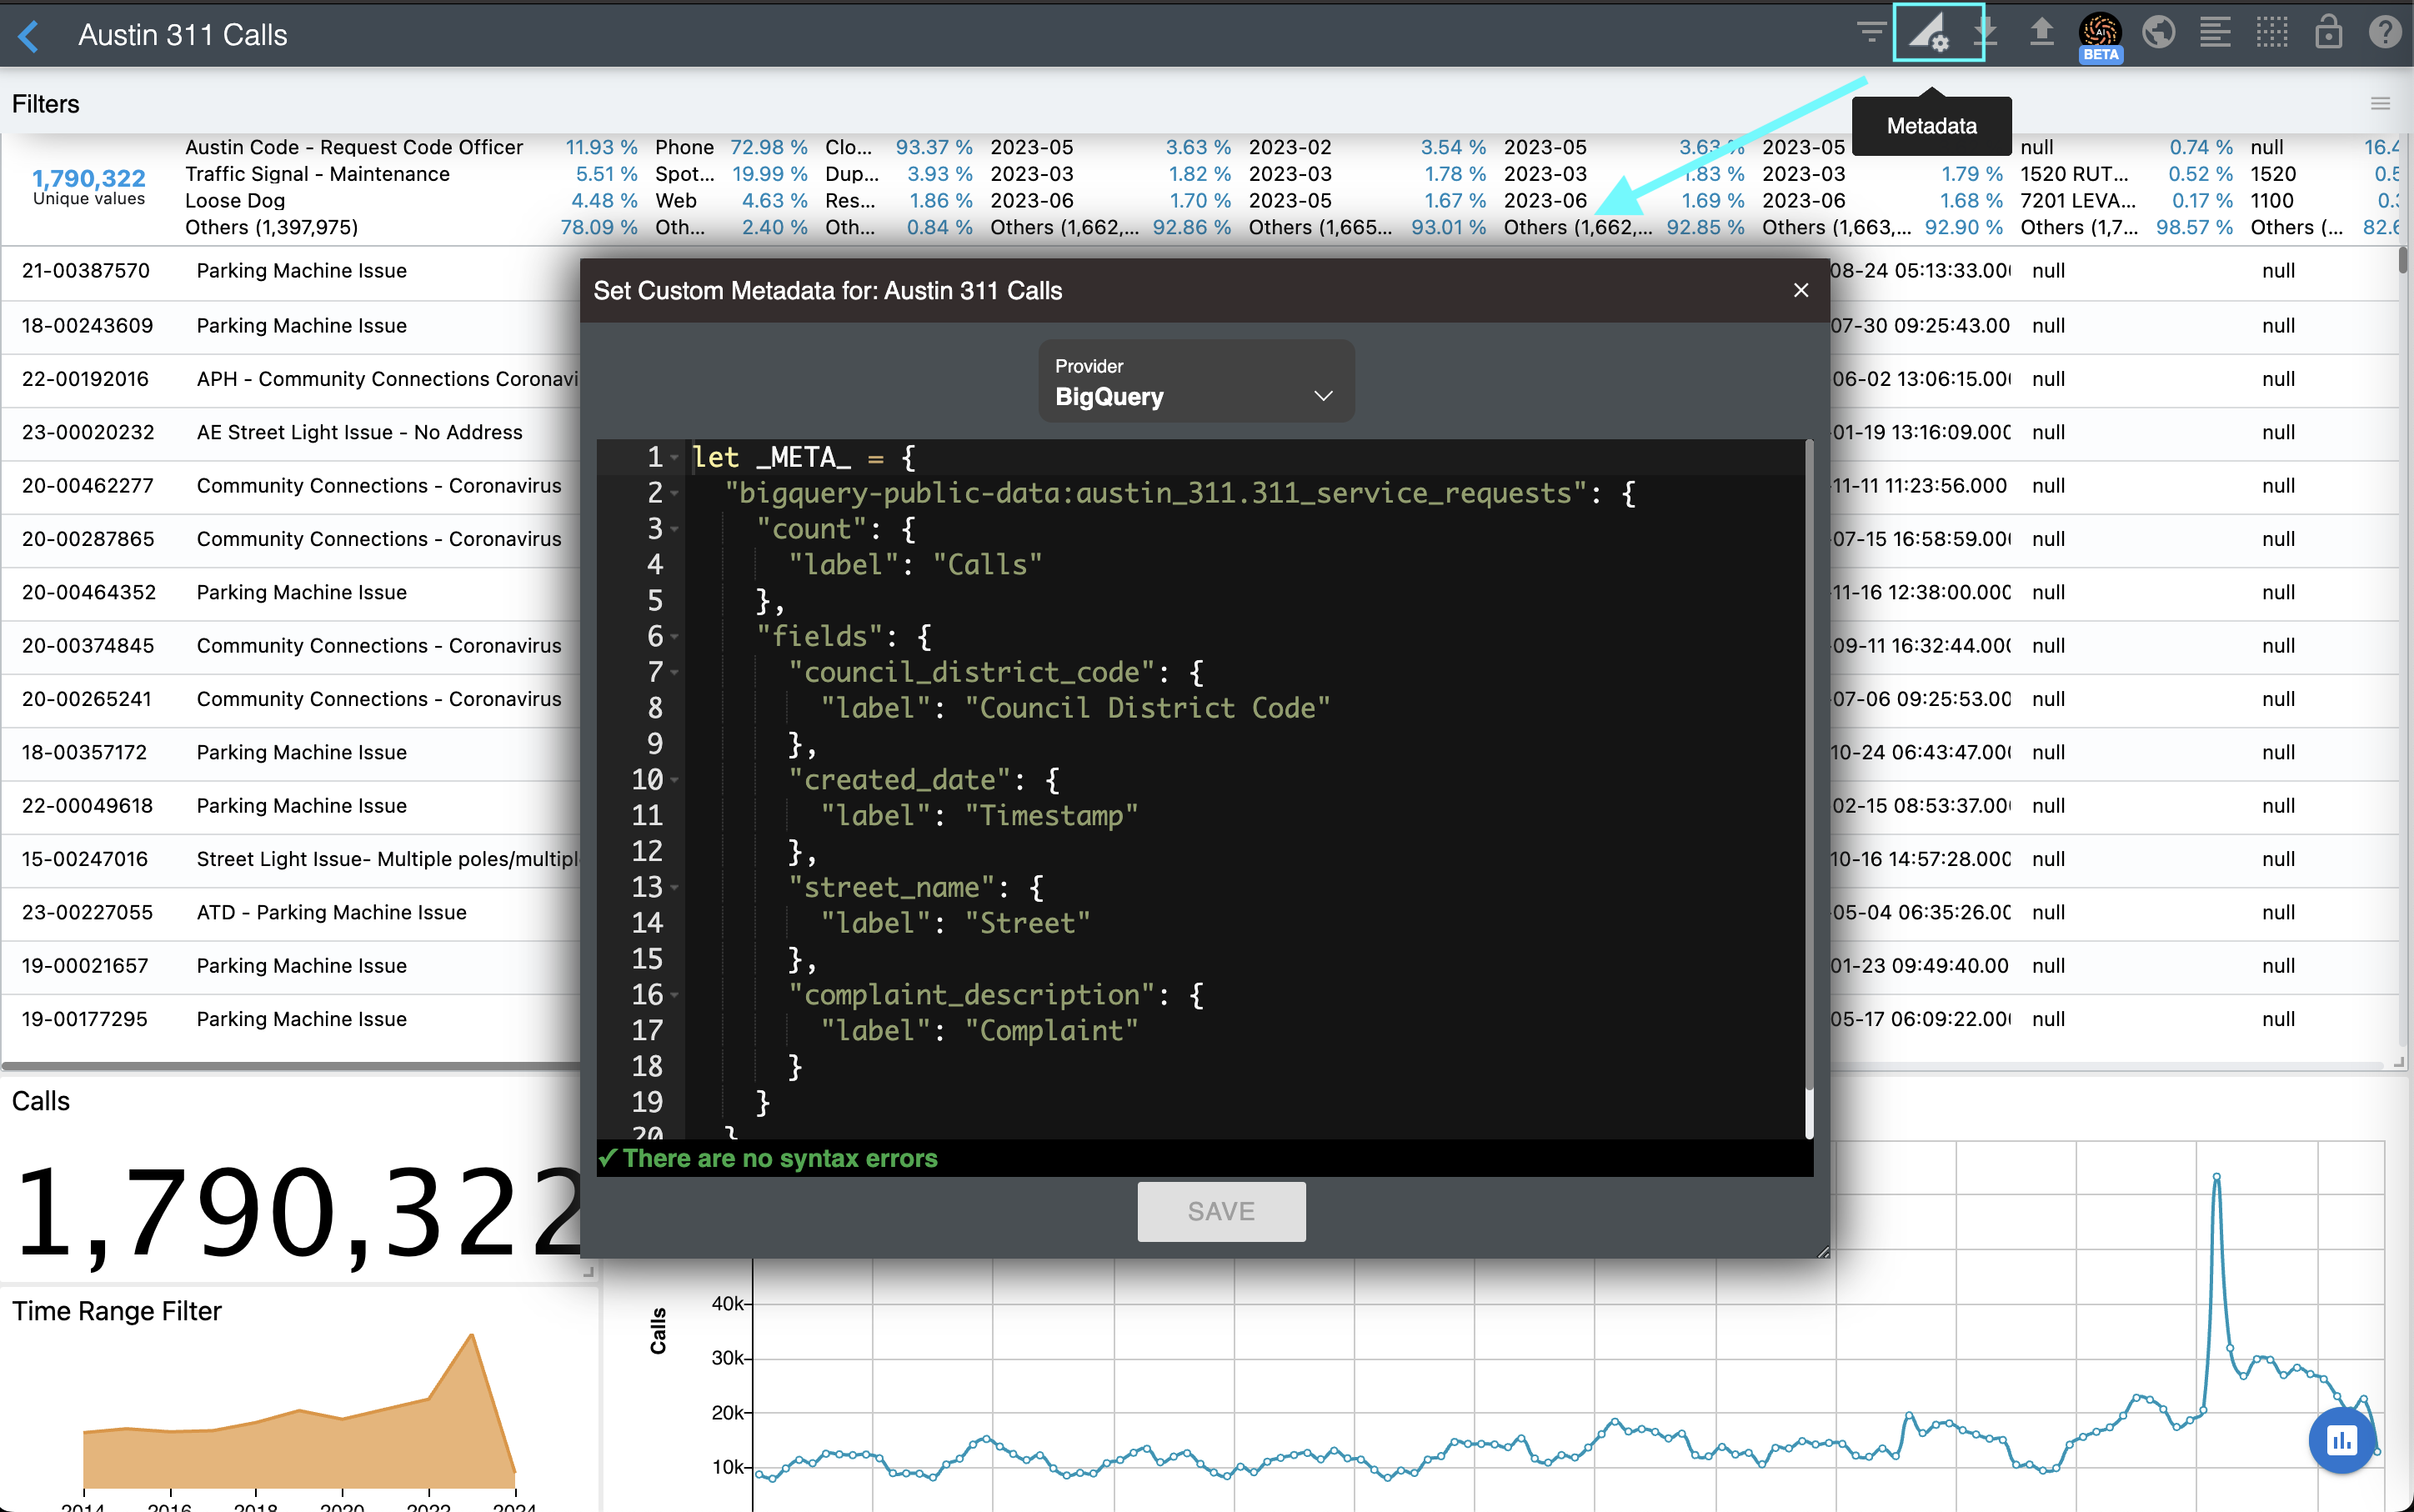
Task: Click inside code editor on line 14
Action: click(x=1200, y=923)
